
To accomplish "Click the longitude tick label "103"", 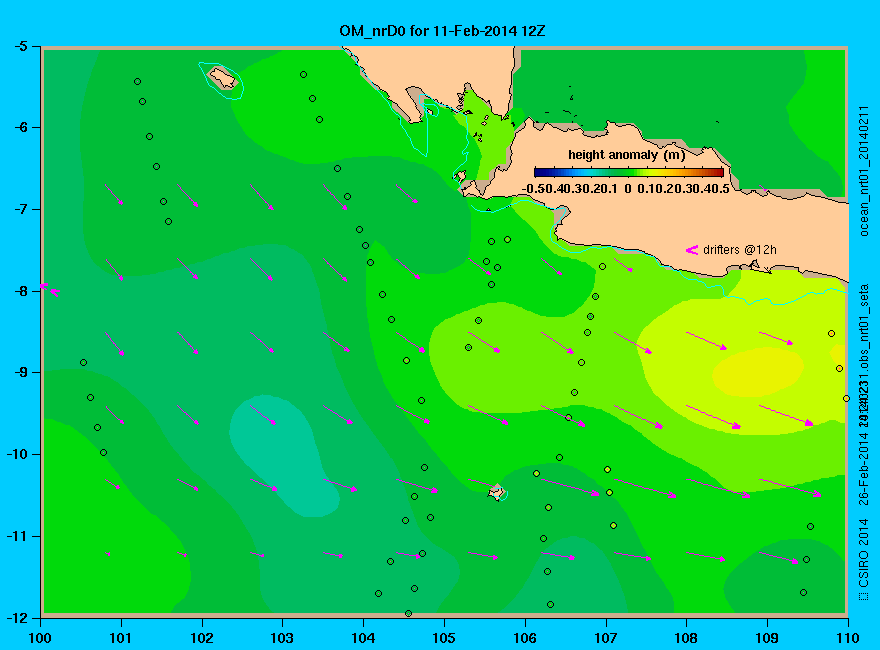I will click(x=282, y=638).
